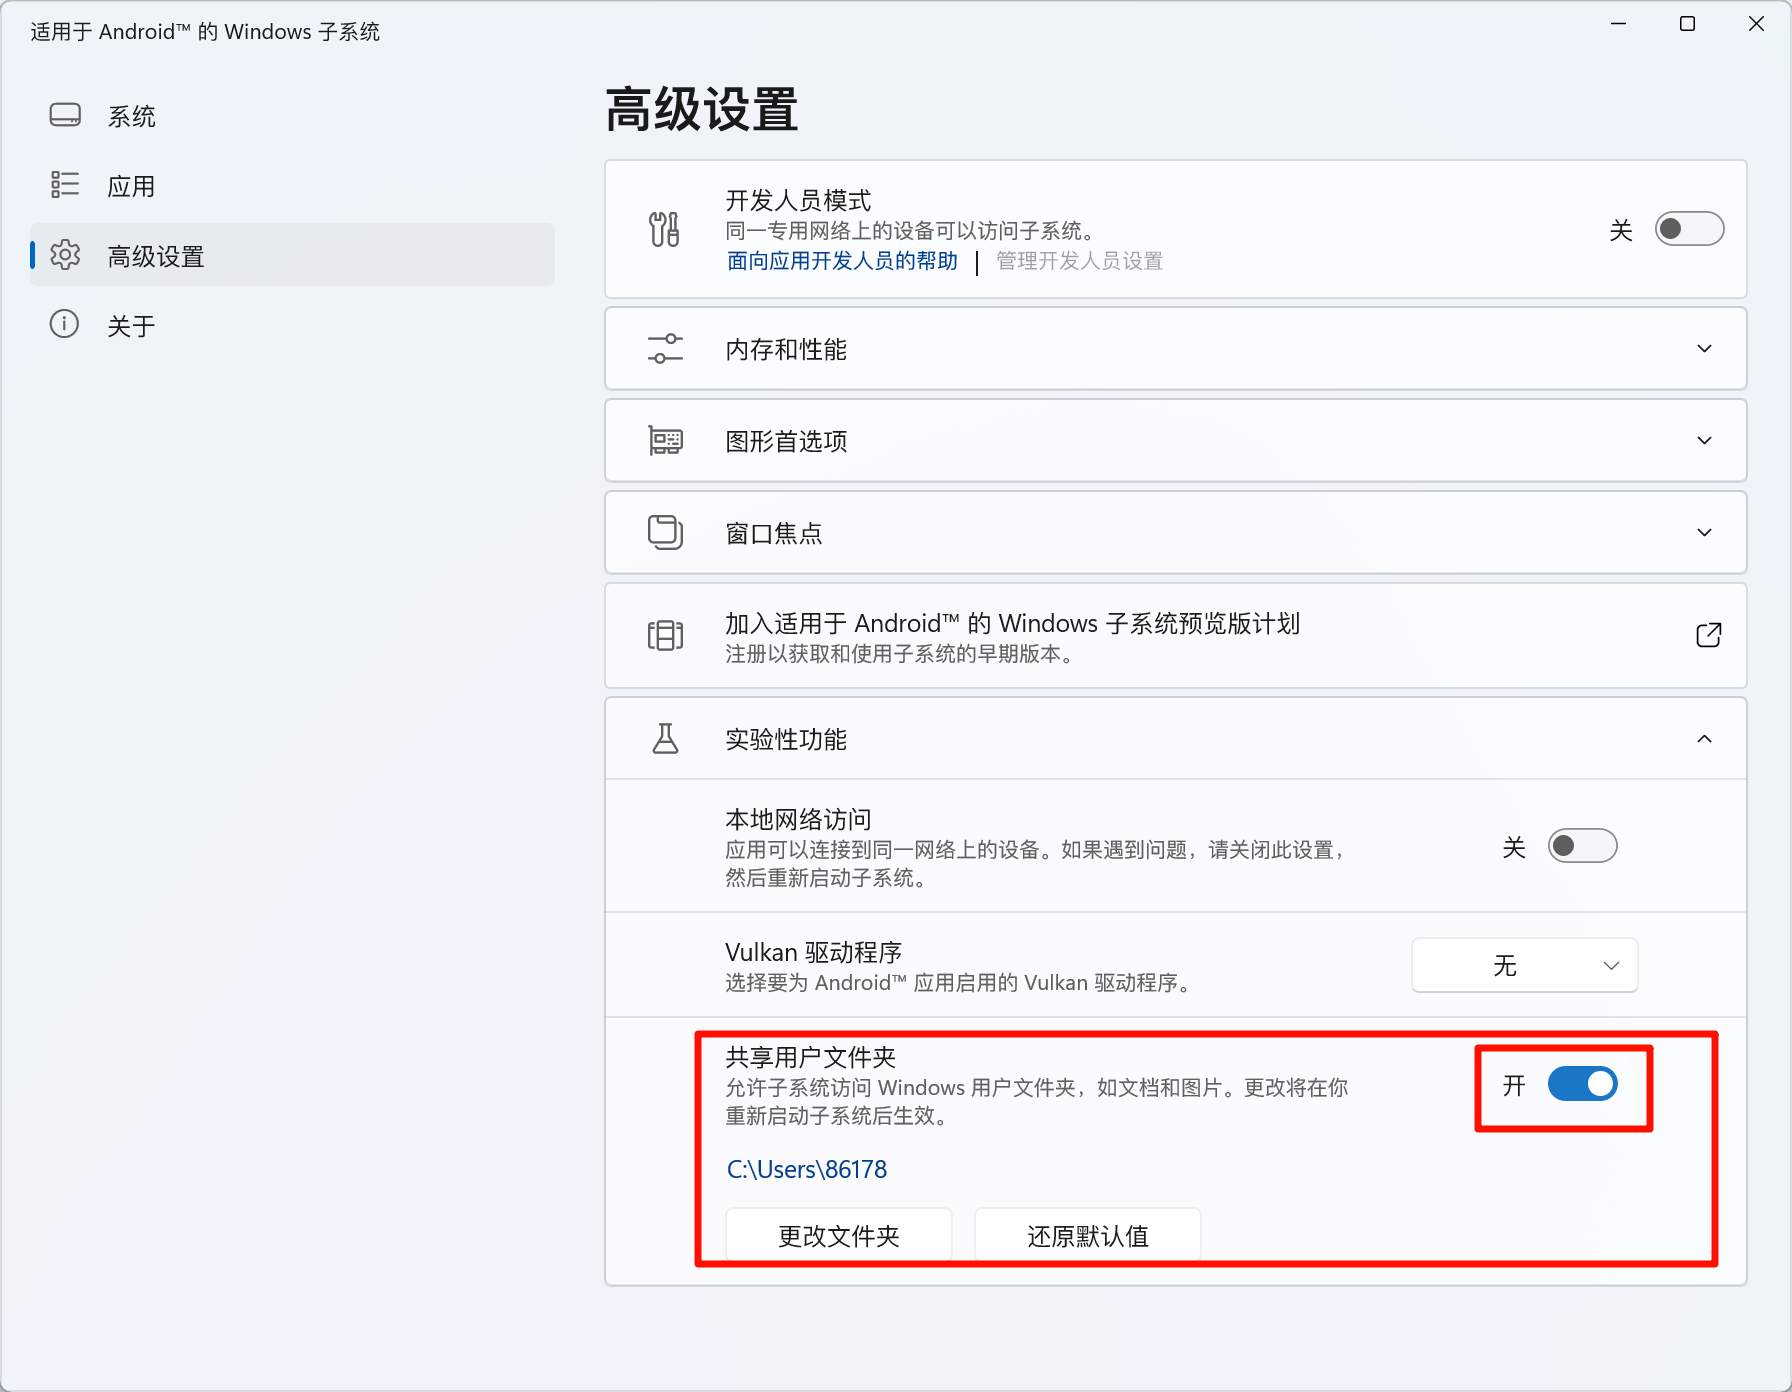This screenshot has height=1392, width=1792.
Task: Click the window focus icon
Action: click(x=665, y=532)
